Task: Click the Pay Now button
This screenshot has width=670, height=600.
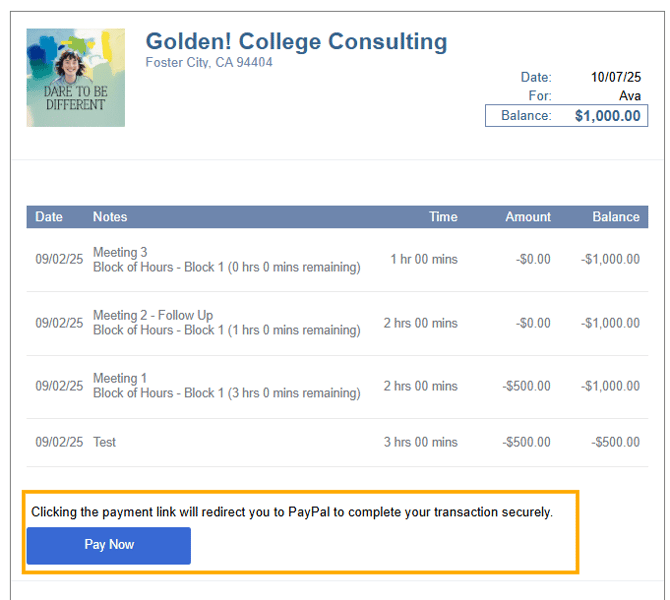Action: coord(108,545)
